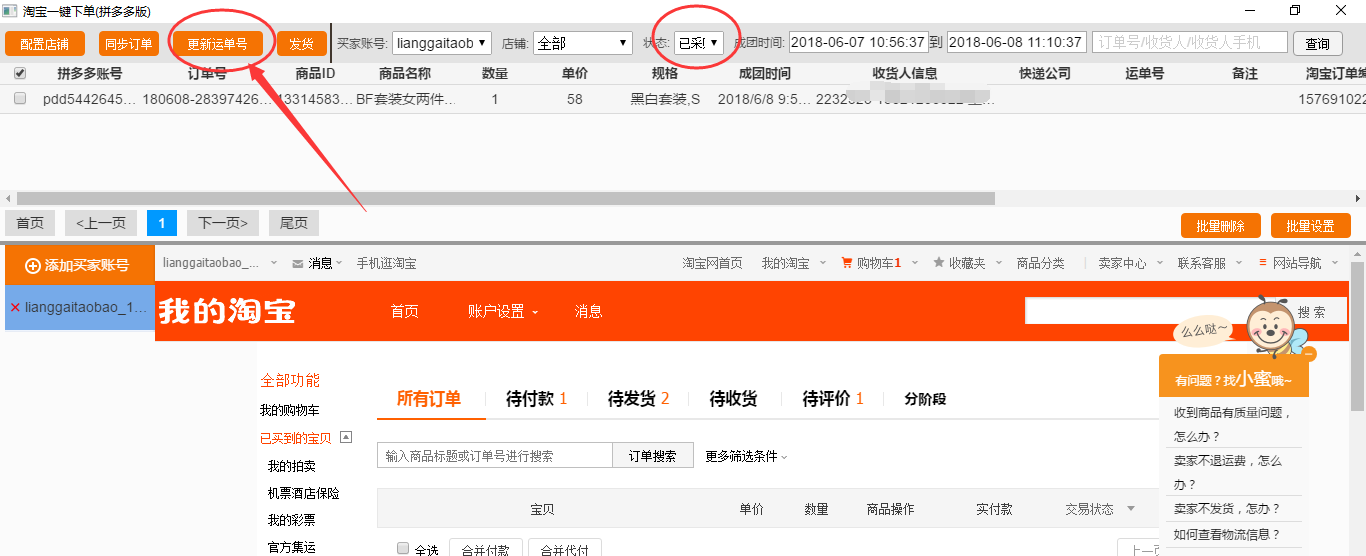Image resolution: width=1366 pixels, height=556 pixels.
Task: Select the 待付款 tab
Action: pos(537,399)
